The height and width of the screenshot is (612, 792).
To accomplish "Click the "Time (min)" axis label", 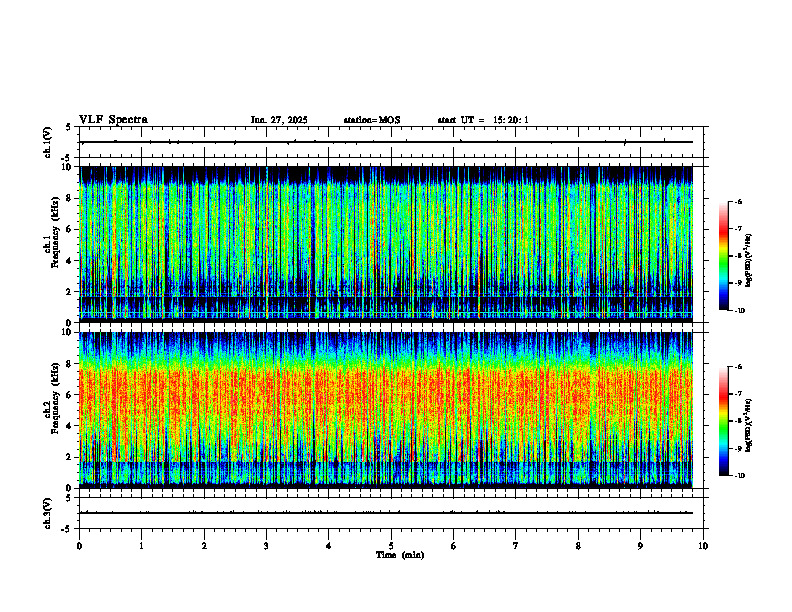I will (x=400, y=555).
